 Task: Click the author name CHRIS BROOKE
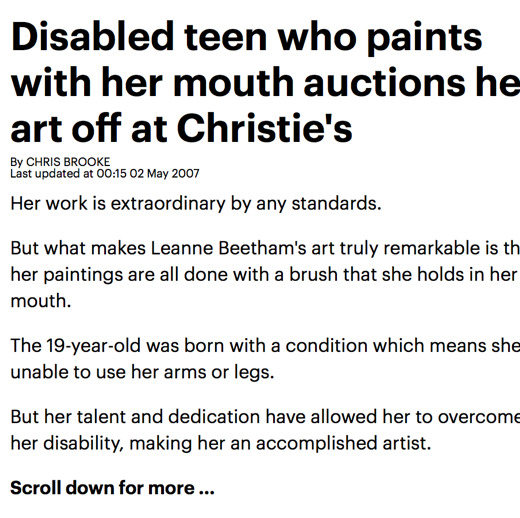(68, 162)
